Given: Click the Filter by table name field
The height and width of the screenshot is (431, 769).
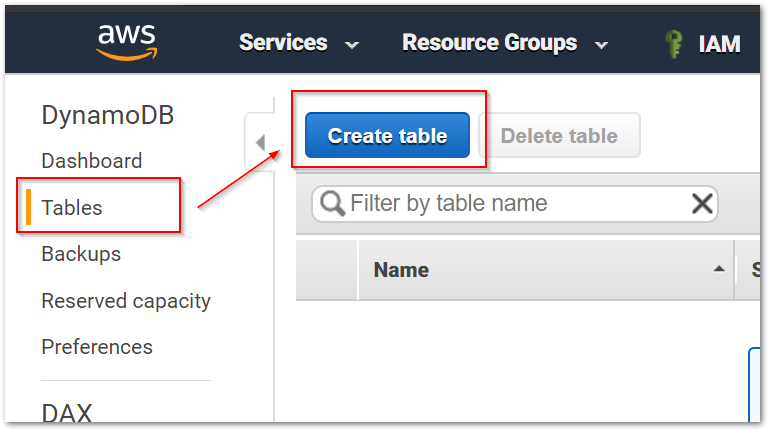Looking at the screenshot, I should pos(515,203).
